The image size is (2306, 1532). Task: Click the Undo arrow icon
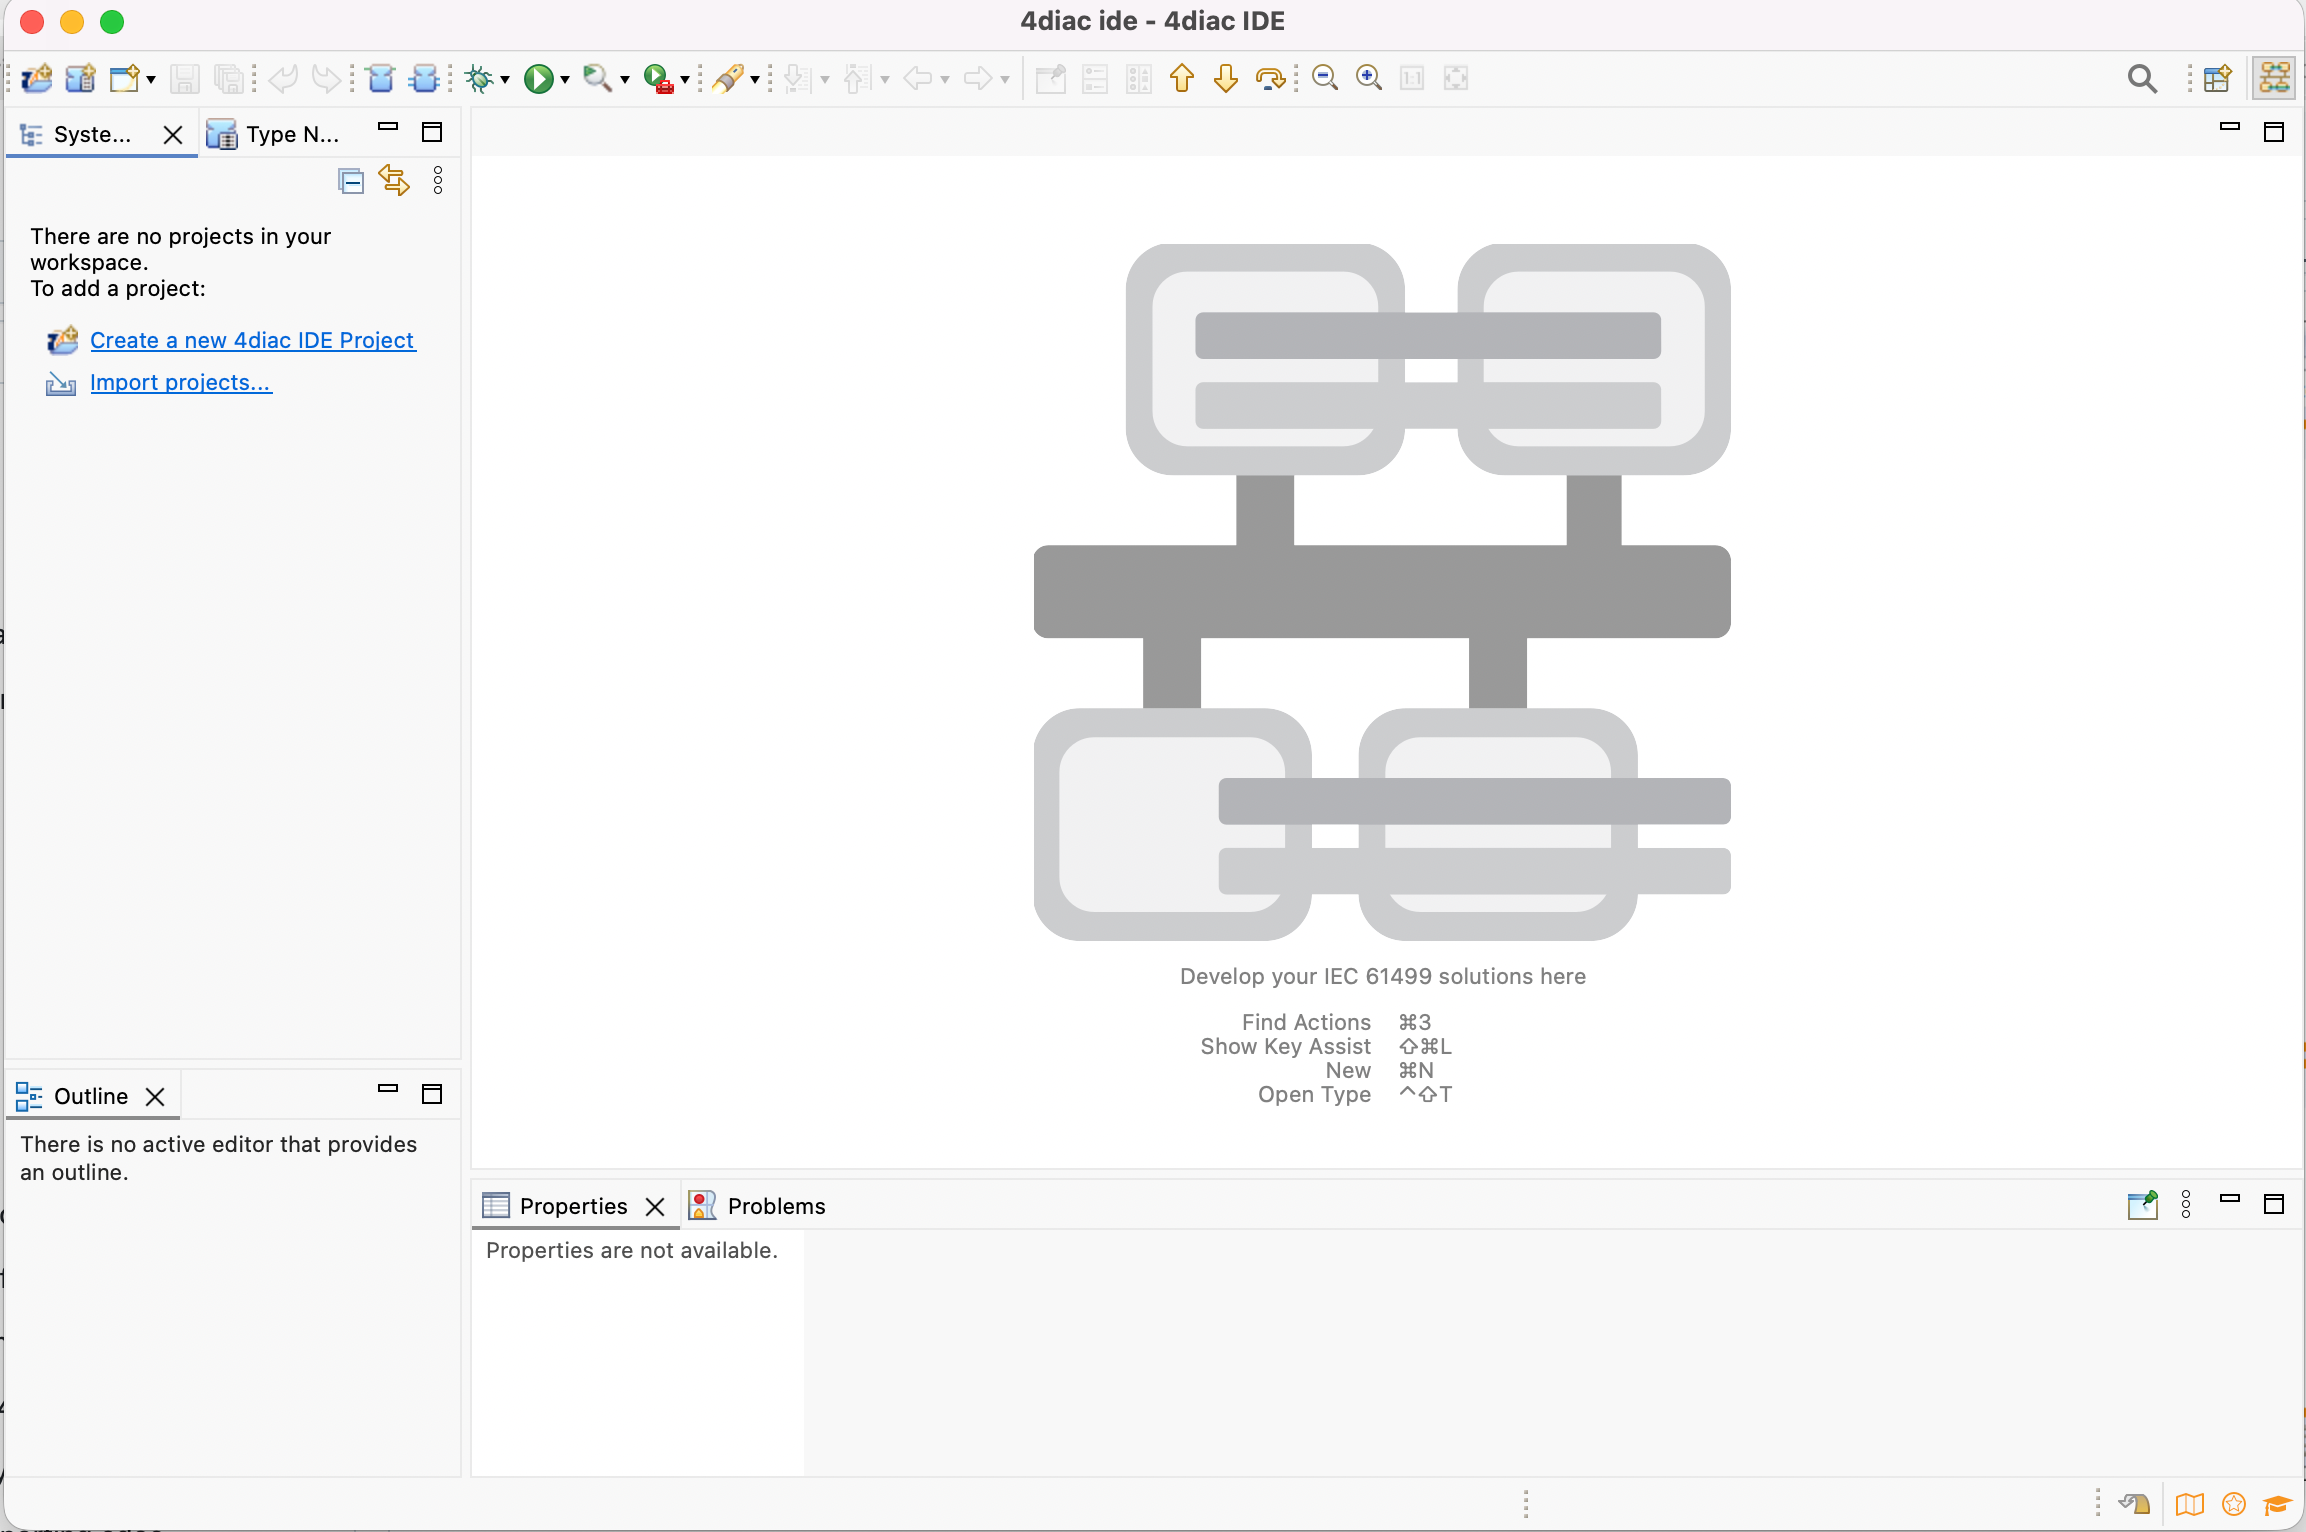click(283, 78)
